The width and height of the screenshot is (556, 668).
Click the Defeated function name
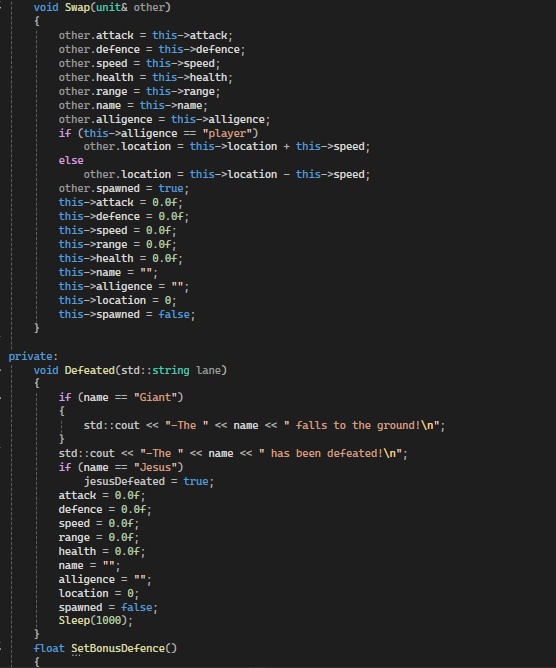(x=90, y=370)
